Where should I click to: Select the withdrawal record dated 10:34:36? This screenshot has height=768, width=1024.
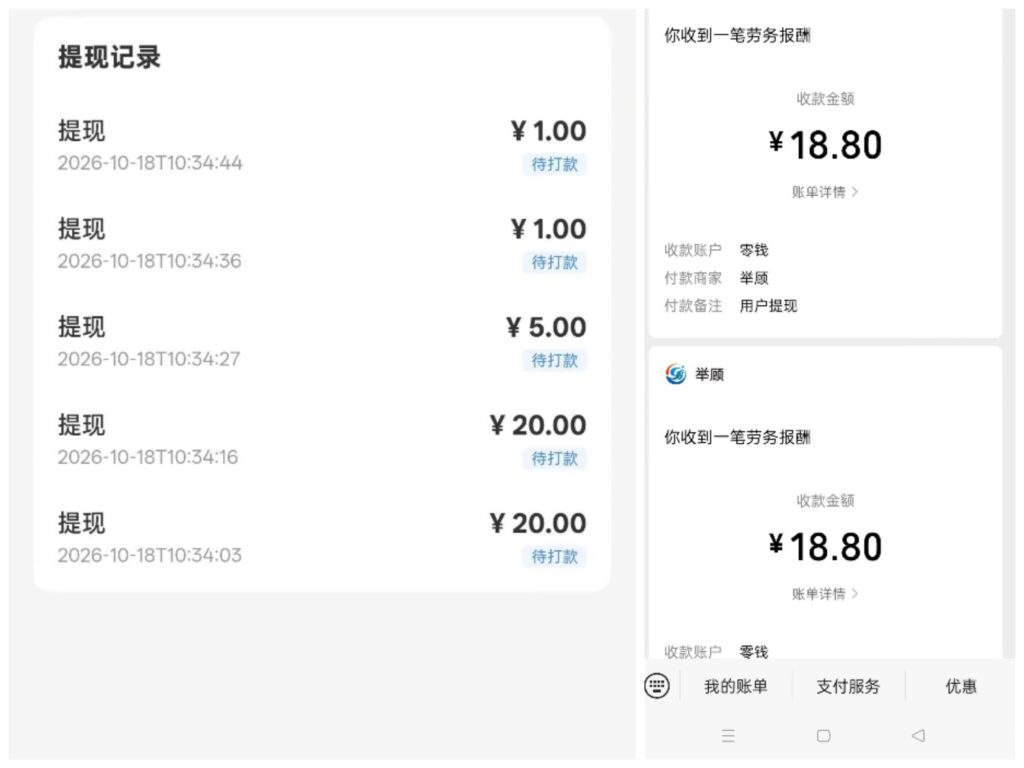[x=322, y=244]
